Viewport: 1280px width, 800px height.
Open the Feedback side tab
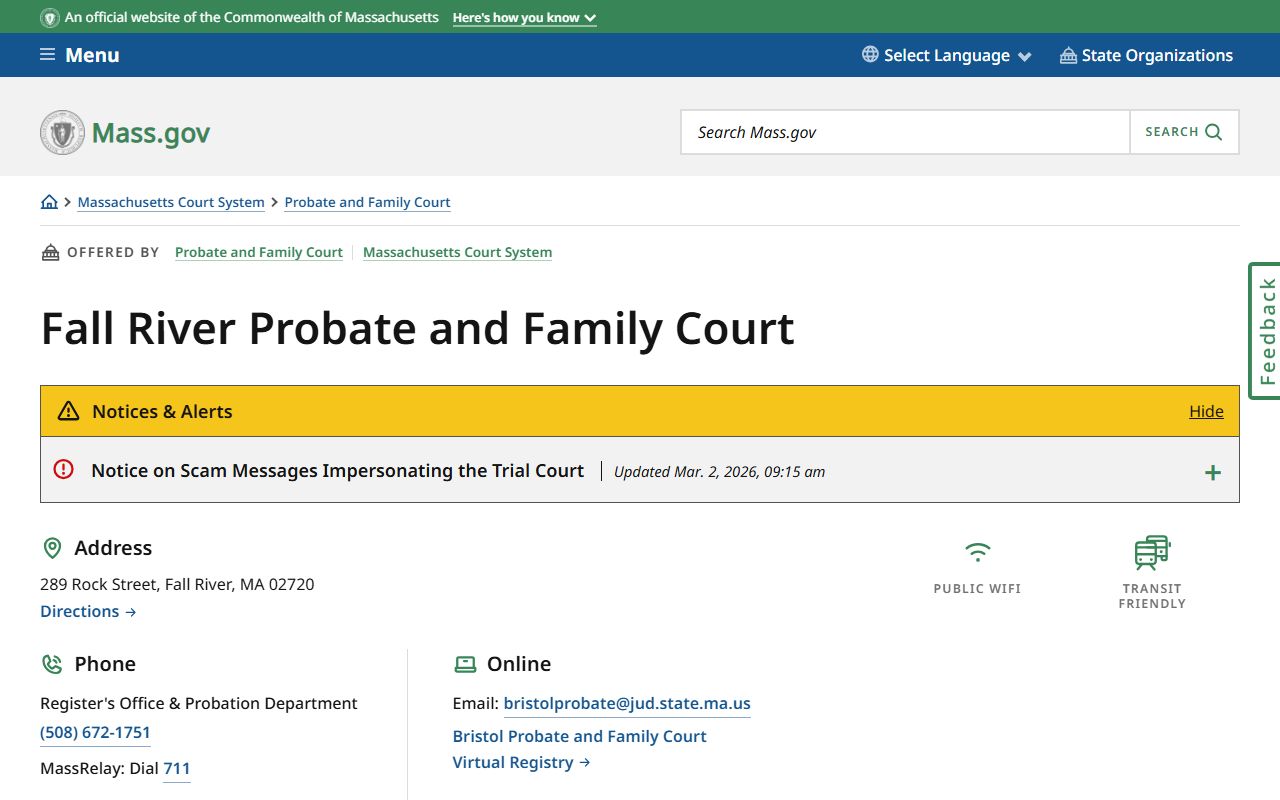click(1265, 331)
